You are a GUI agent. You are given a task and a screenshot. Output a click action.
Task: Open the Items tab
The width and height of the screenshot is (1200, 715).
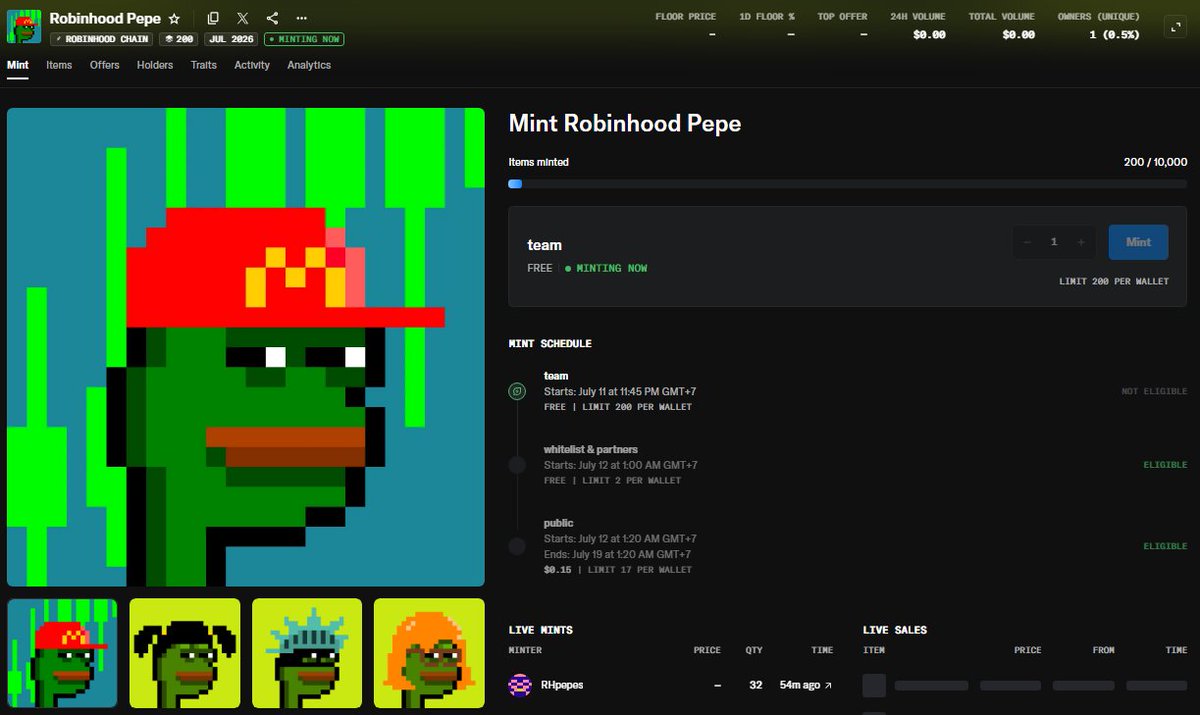[x=59, y=65]
